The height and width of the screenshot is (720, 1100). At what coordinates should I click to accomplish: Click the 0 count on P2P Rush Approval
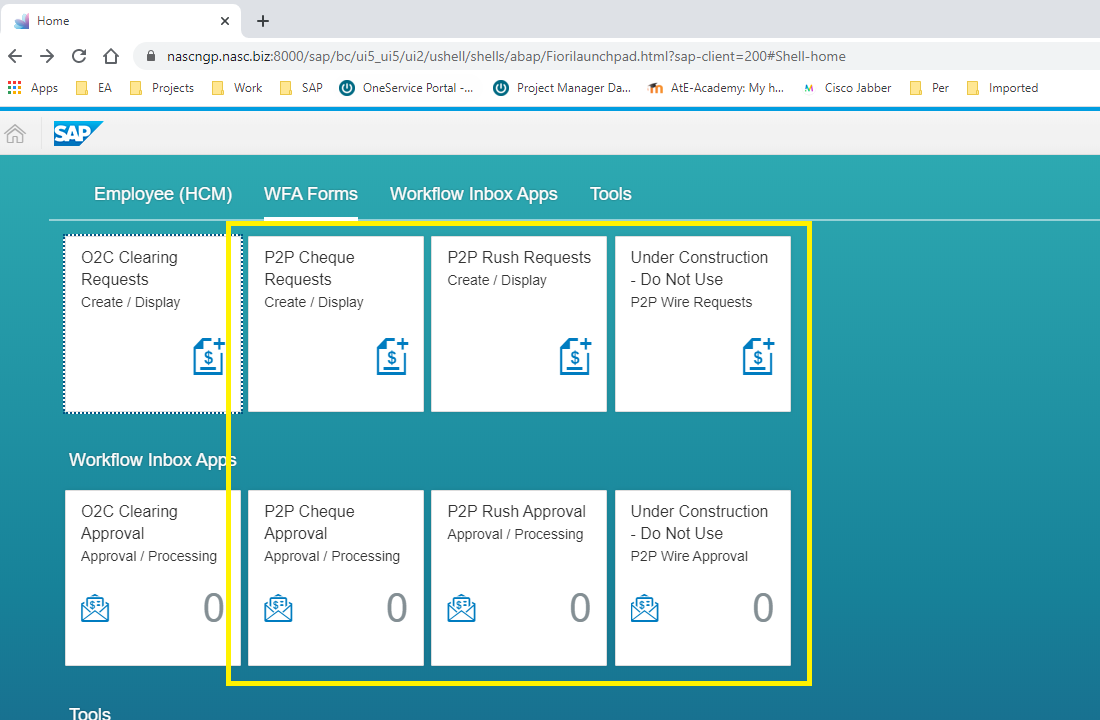pyautogui.click(x=580, y=608)
